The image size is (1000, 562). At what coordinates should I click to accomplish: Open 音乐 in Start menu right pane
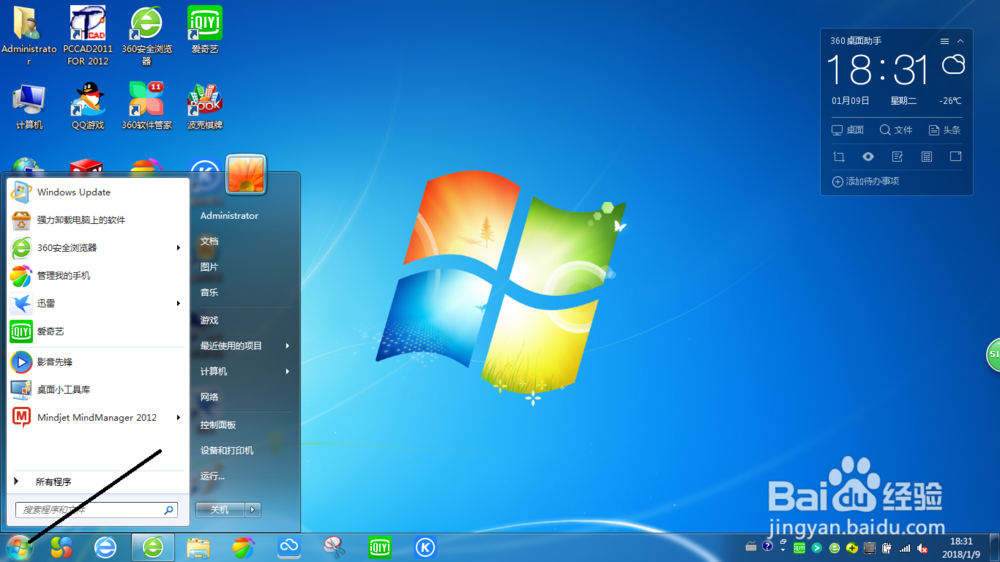(x=209, y=292)
